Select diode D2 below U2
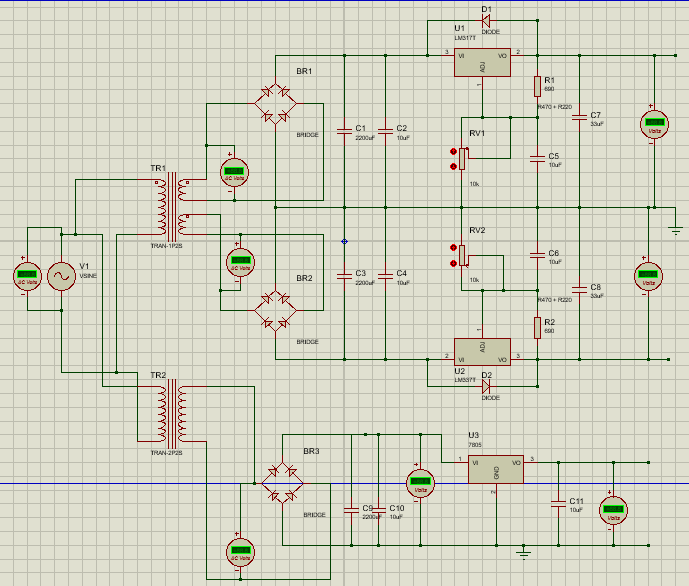This screenshot has height=586, width=689. coord(486,386)
